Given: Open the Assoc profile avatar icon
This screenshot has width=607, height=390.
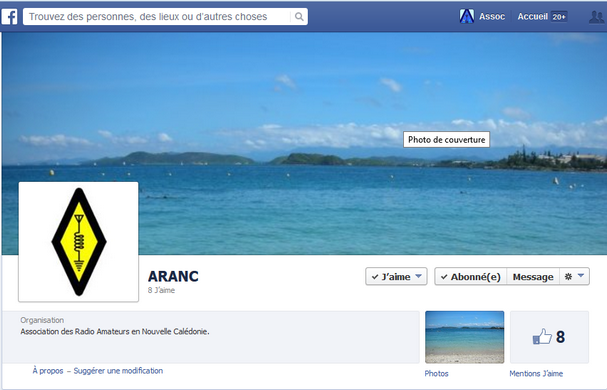Looking at the screenshot, I should pos(466,16).
